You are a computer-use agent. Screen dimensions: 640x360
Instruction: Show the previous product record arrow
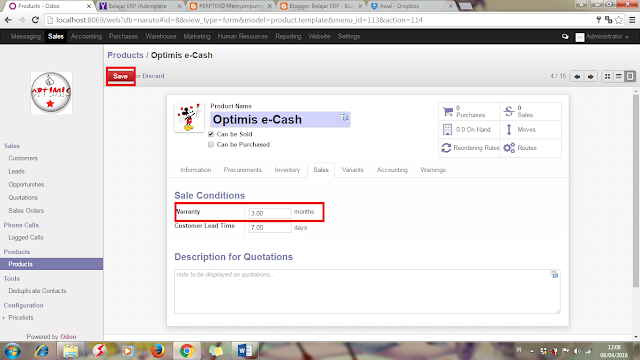(x=577, y=76)
